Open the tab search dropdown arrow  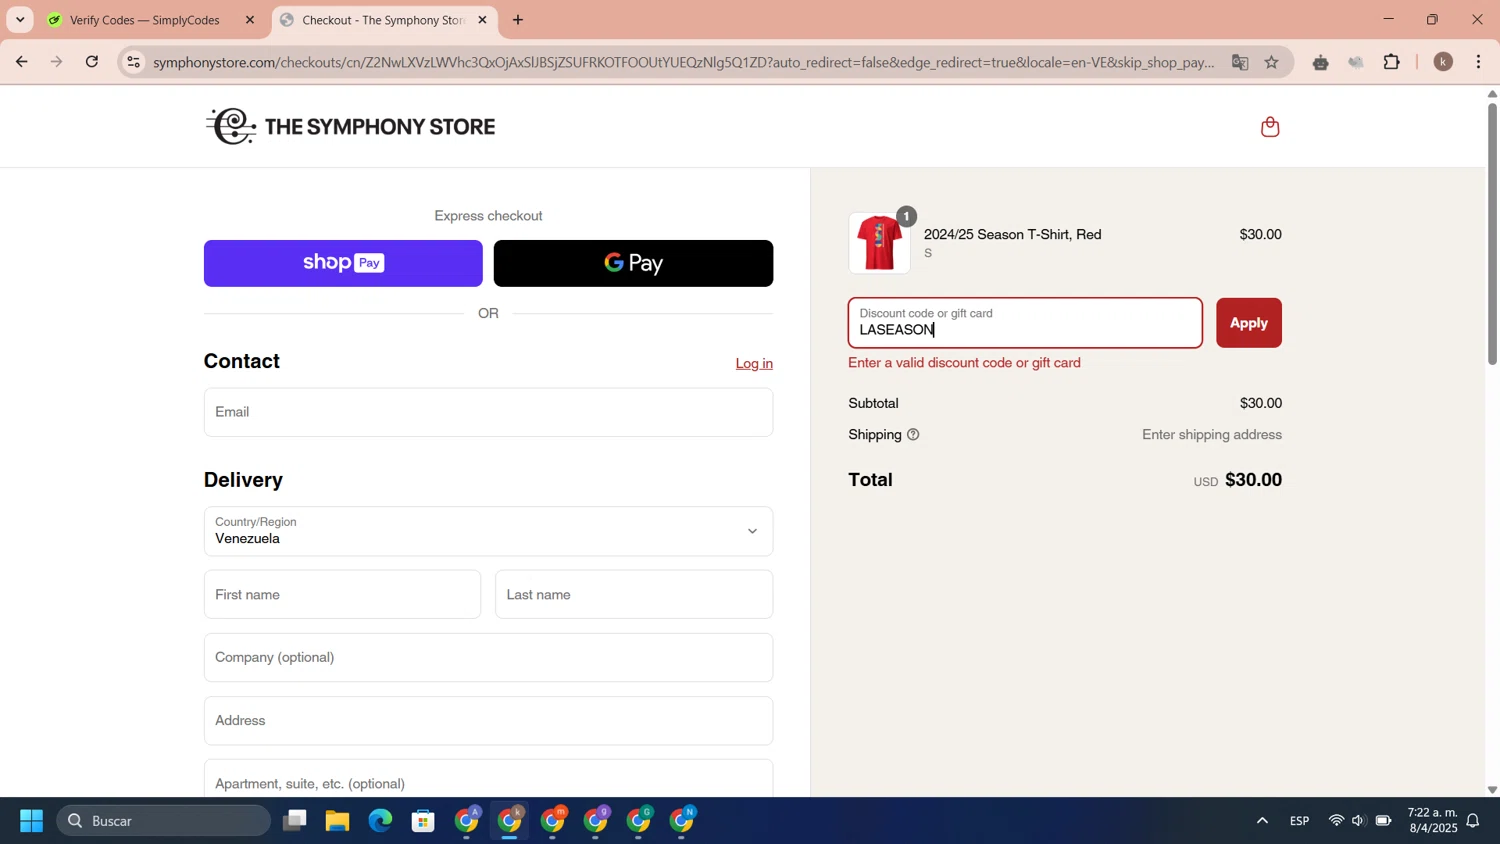click(x=20, y=20)
